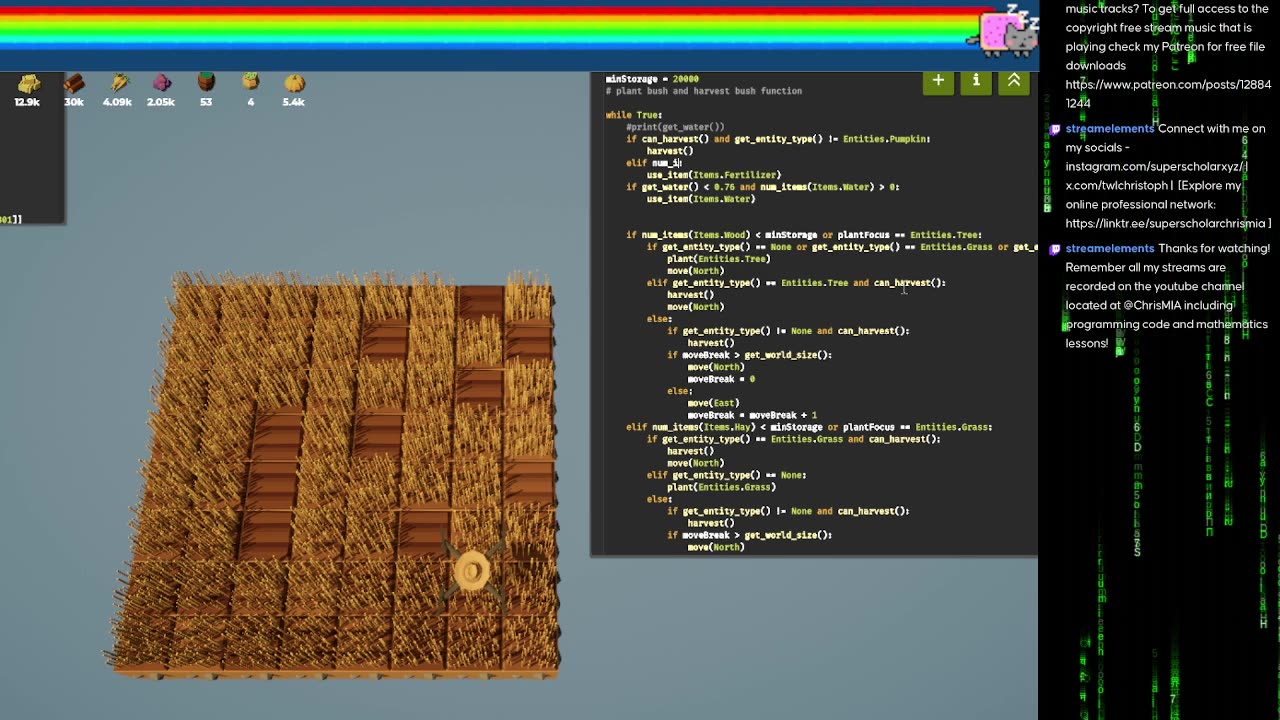Image resolution: width=1280 pixels, height=720 pixels.
Task: Click the water barrel resource icon
Action: 206,84
